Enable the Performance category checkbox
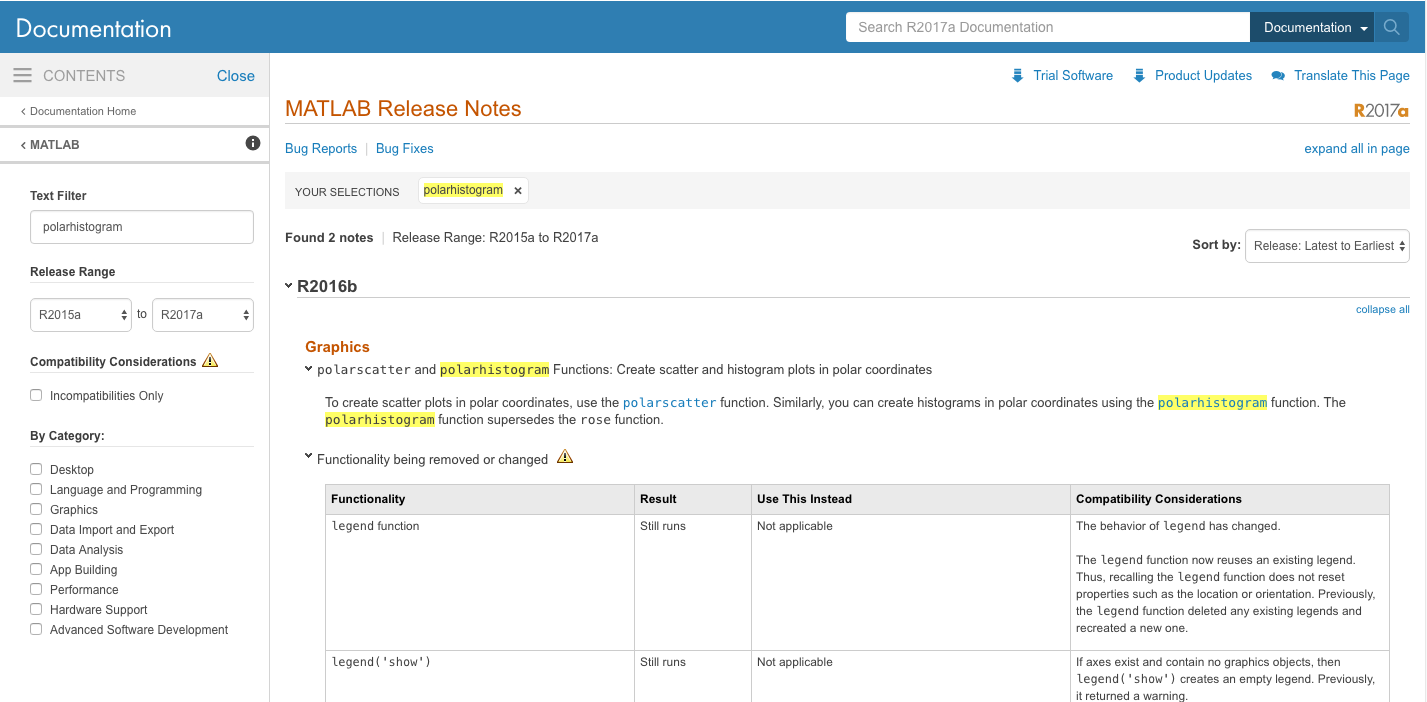Image resolution: width=1427 pixels, height=702 pixels. (x=36, y=589)
